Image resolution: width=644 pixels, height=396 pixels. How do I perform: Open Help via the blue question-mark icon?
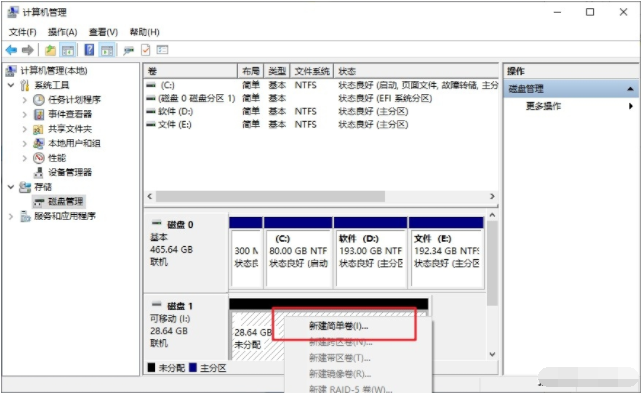(x=89, y=50)
